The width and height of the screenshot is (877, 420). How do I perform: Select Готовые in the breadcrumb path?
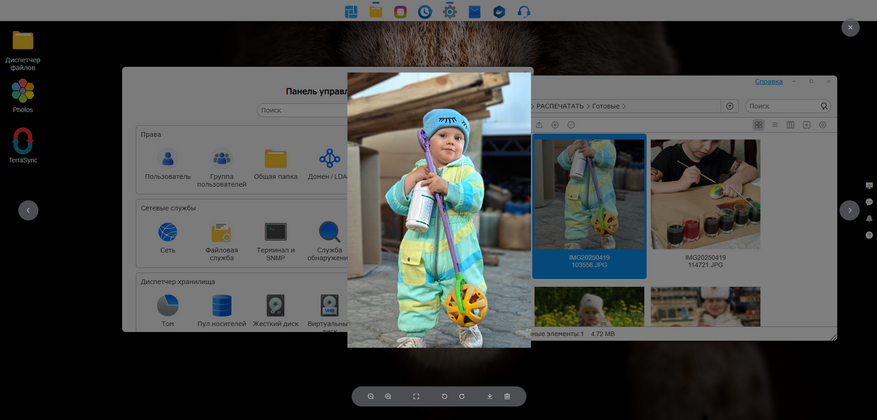point(606,106)
